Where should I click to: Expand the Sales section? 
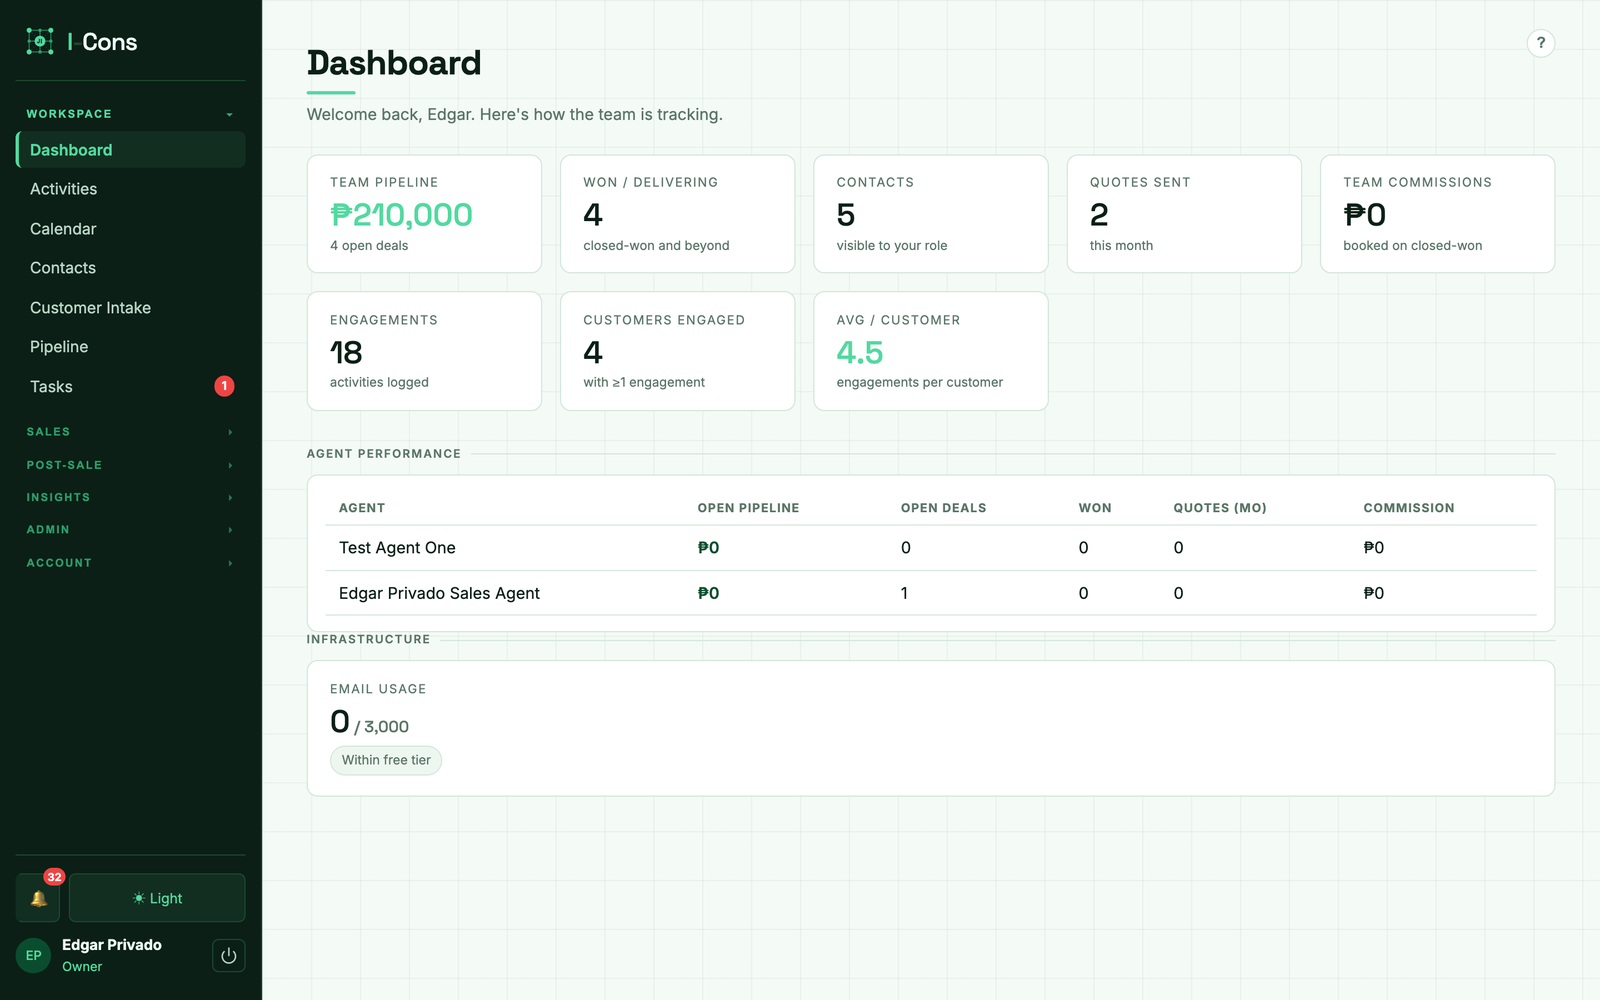[x=130, y=432]
